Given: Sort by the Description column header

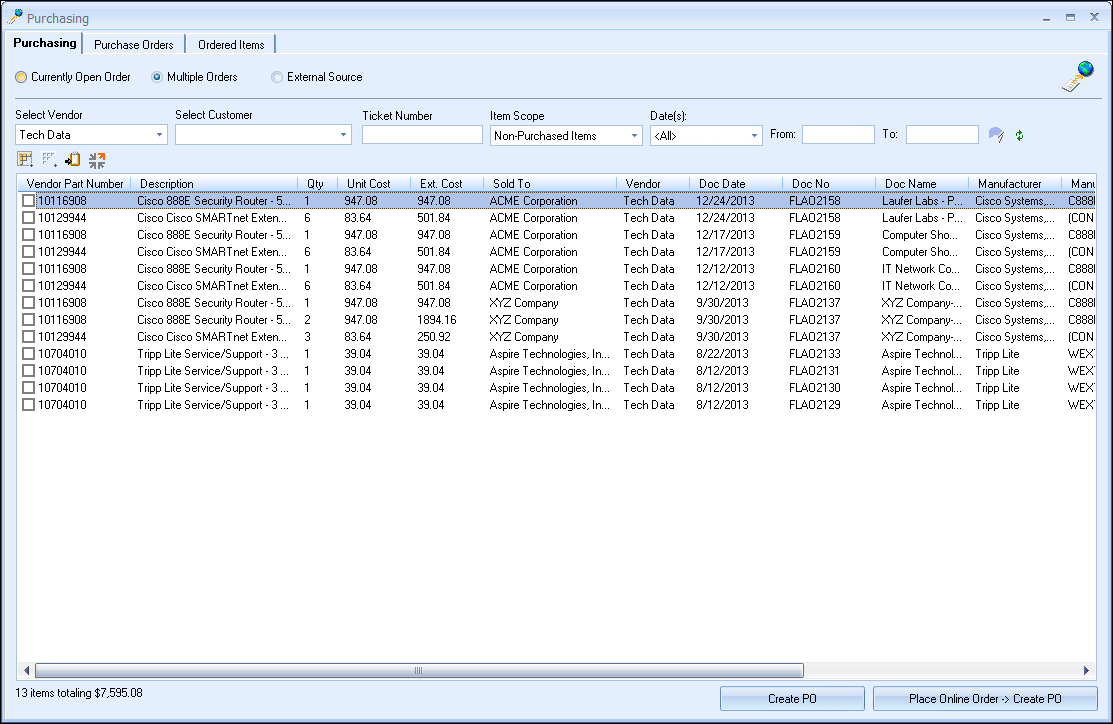Looking at the screenshot, I should 214,184.
